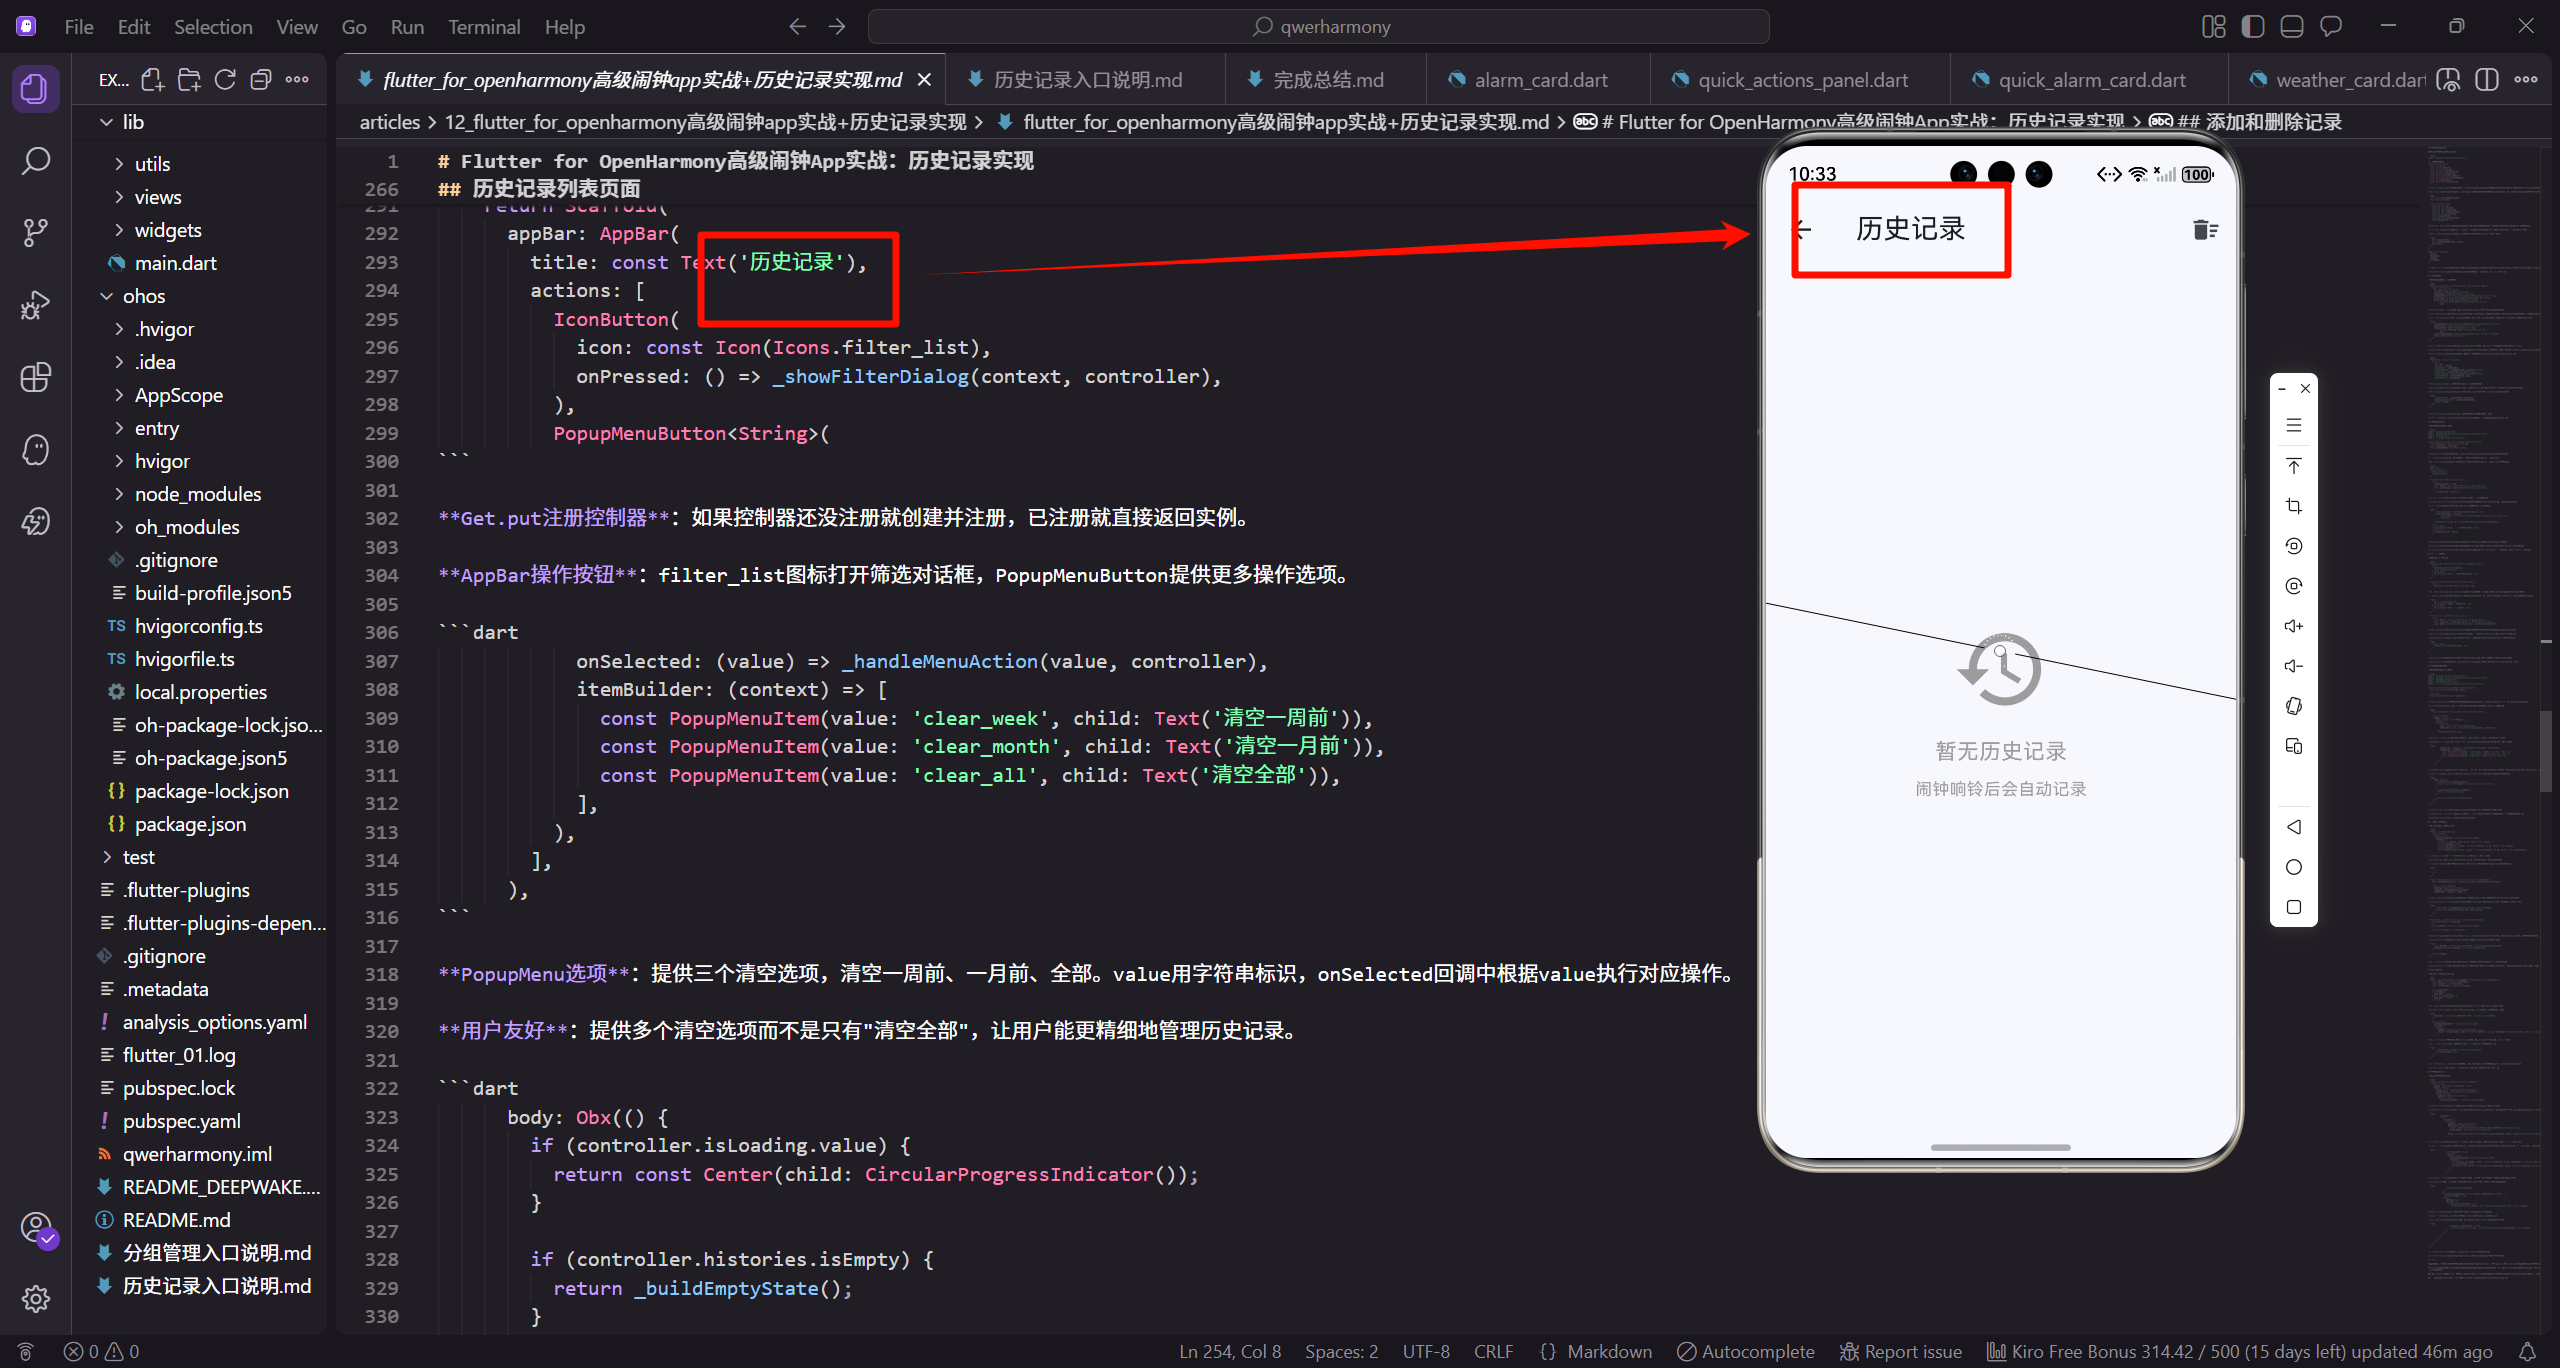Expand the utils folder
Viewport: 2560px width, 1368px height.
(200, 164)
